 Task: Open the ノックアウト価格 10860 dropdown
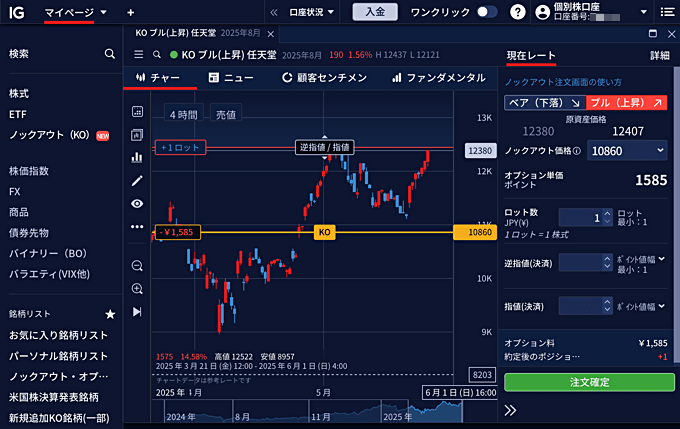coord(627,151)
